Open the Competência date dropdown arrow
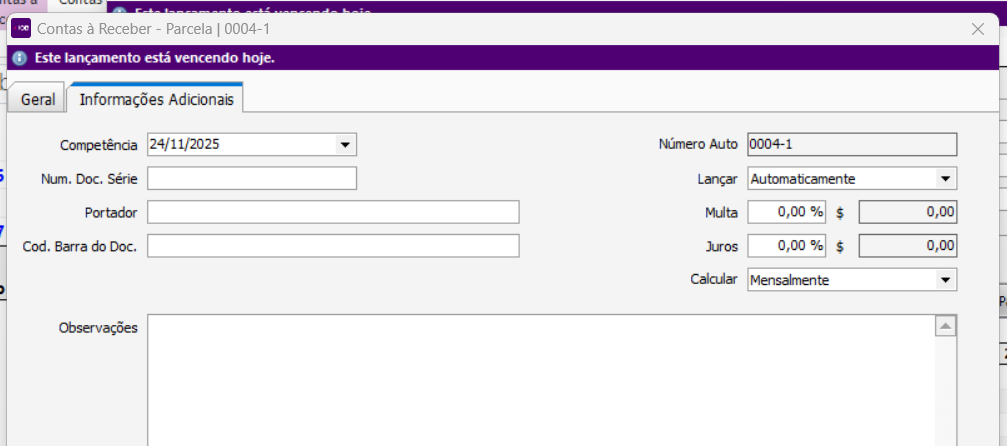1007x446 pixels. coord(345,145)
